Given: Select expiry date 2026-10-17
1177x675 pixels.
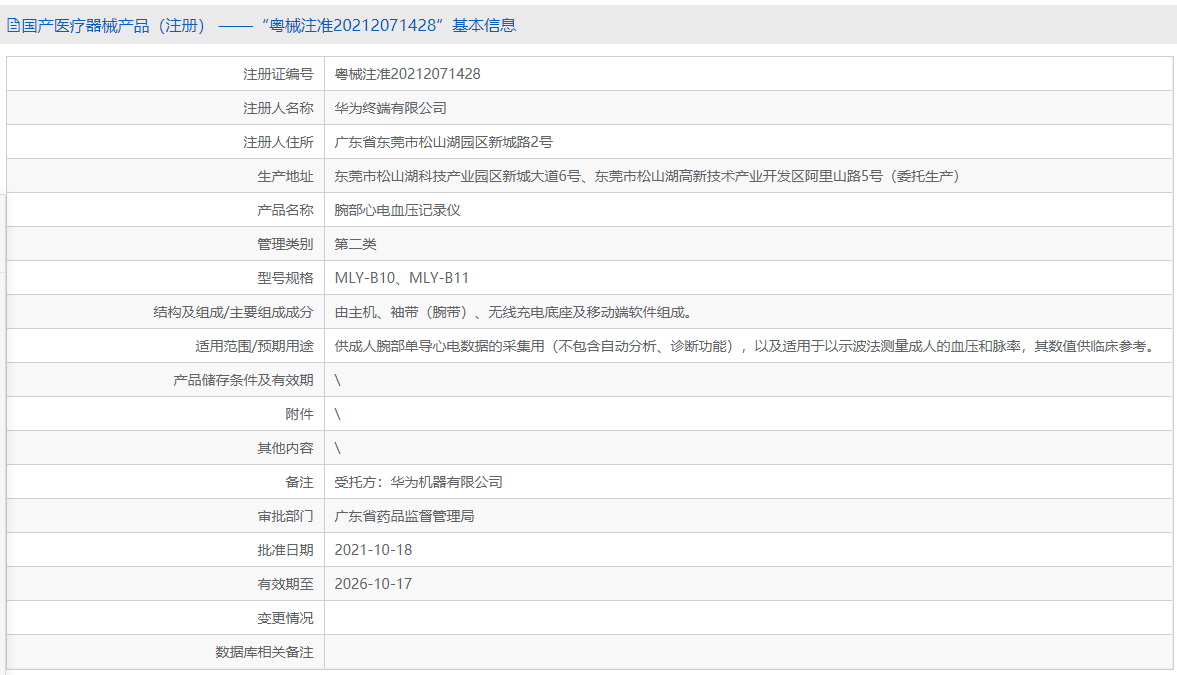Looking at the screenshot, I should tap(373, 583).
